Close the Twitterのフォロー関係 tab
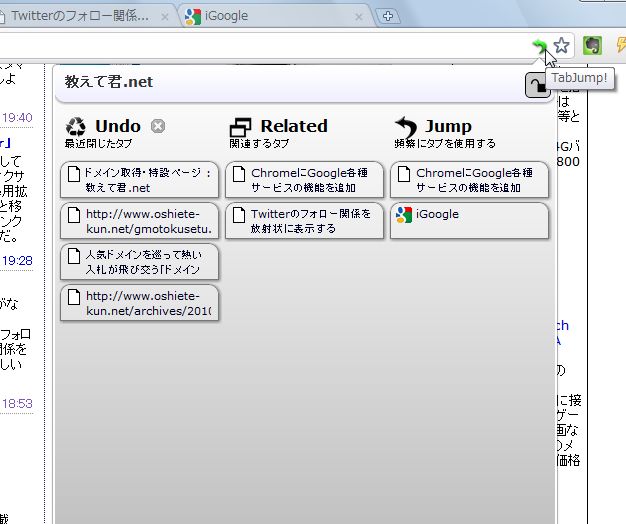This screenshot has height=524, width=626. pyautogui.click(x=164, y=17)
